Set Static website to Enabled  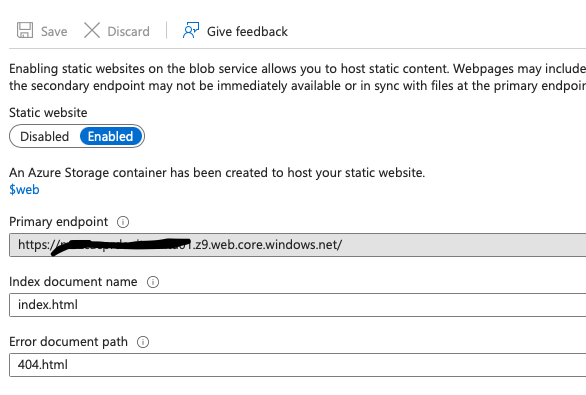click(x=111, y=136)
